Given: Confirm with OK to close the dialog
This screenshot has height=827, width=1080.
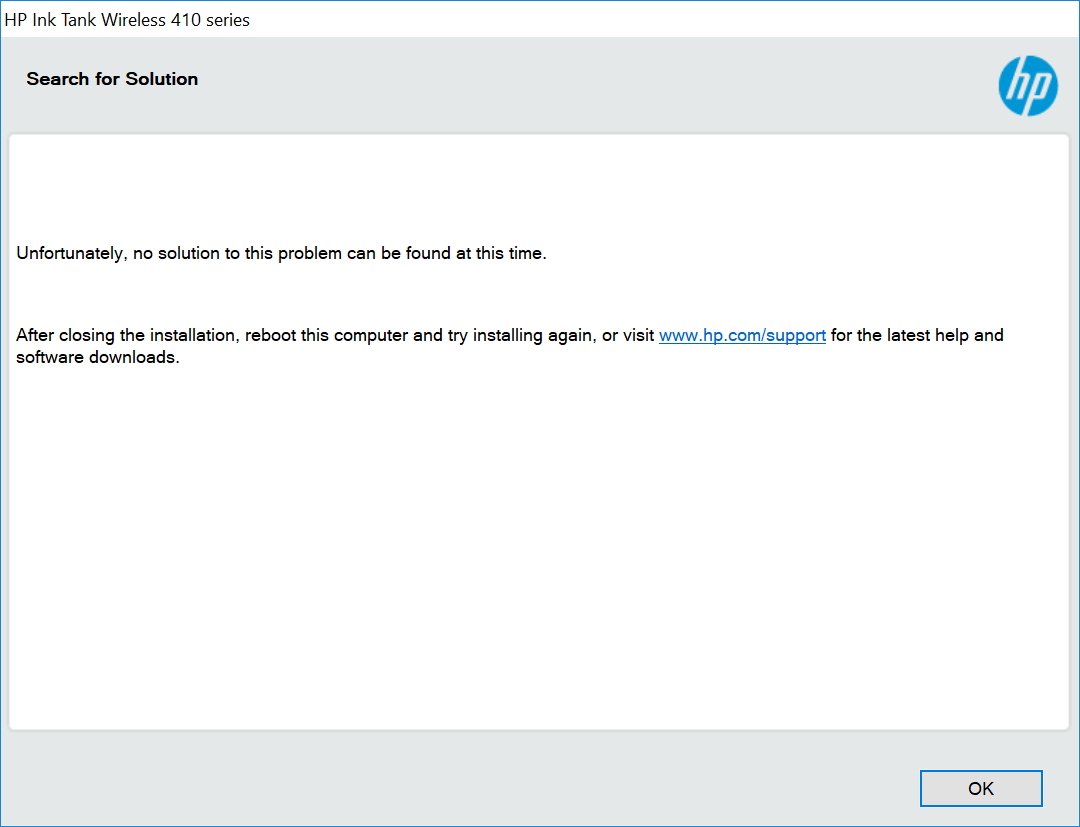Looking at the screenshot, I should (981, 788).
